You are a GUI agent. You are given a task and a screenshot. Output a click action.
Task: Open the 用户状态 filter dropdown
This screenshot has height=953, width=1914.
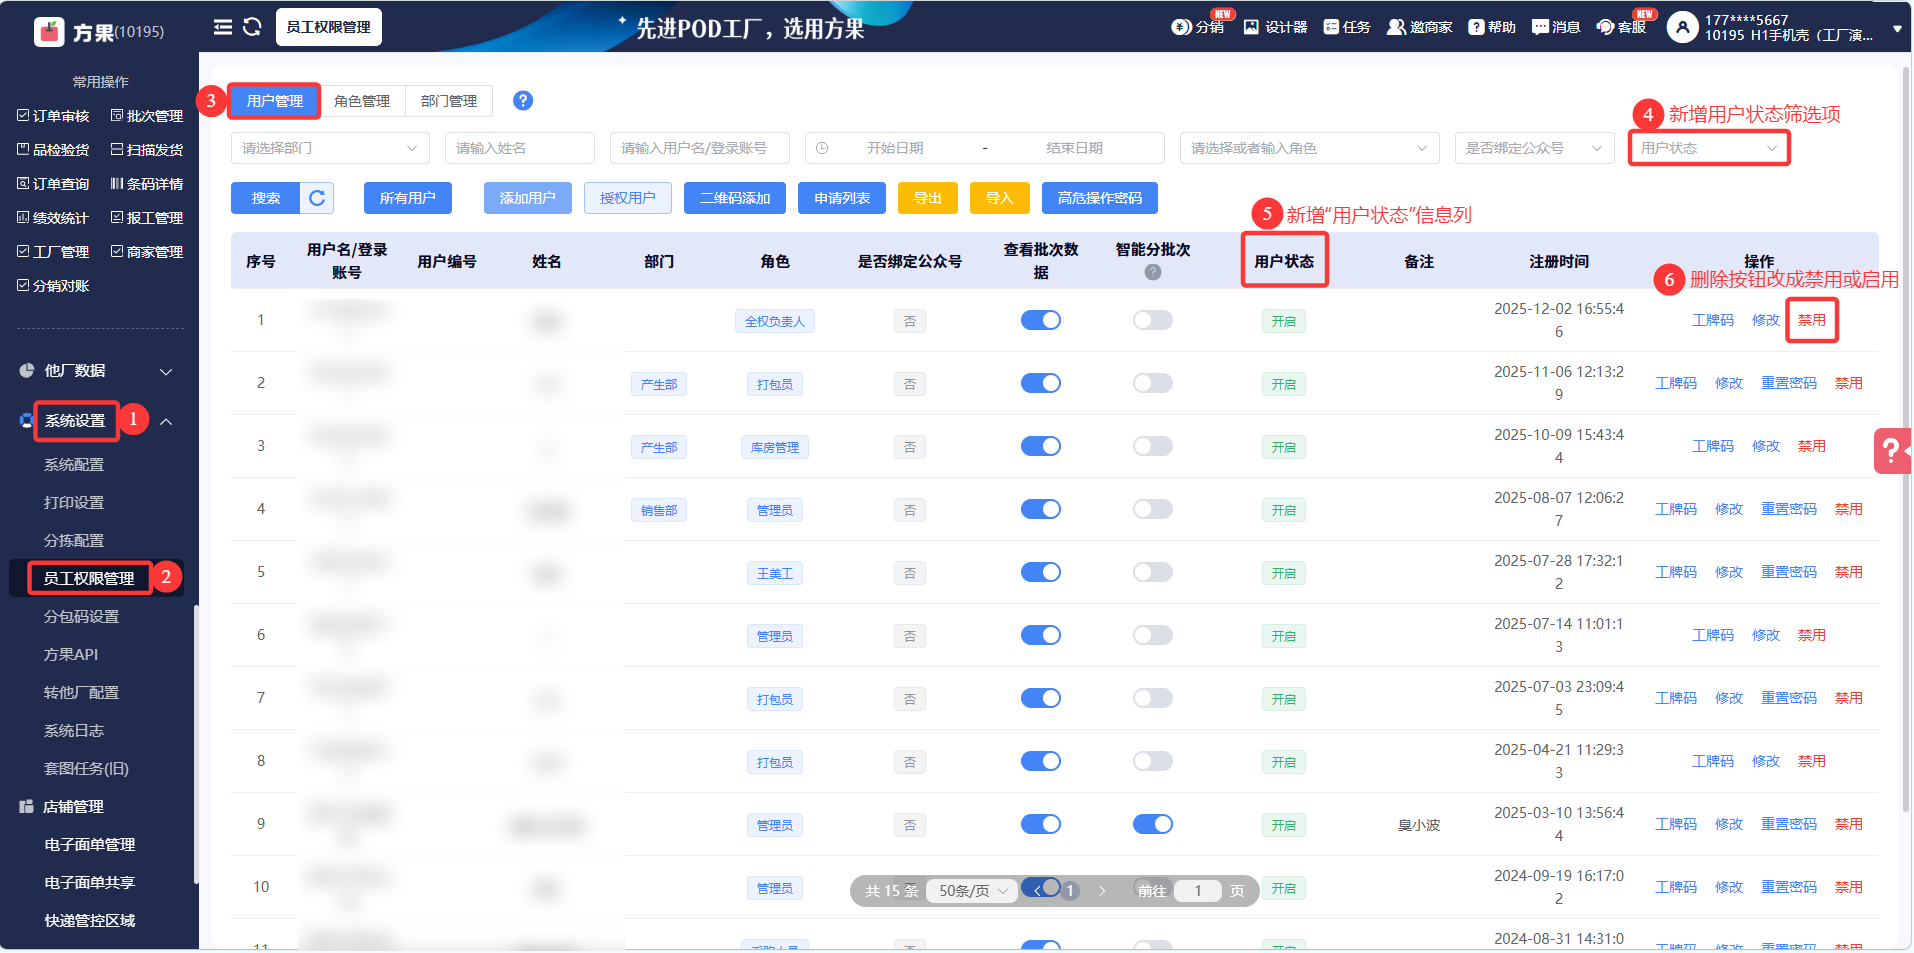coord(1708,148)
